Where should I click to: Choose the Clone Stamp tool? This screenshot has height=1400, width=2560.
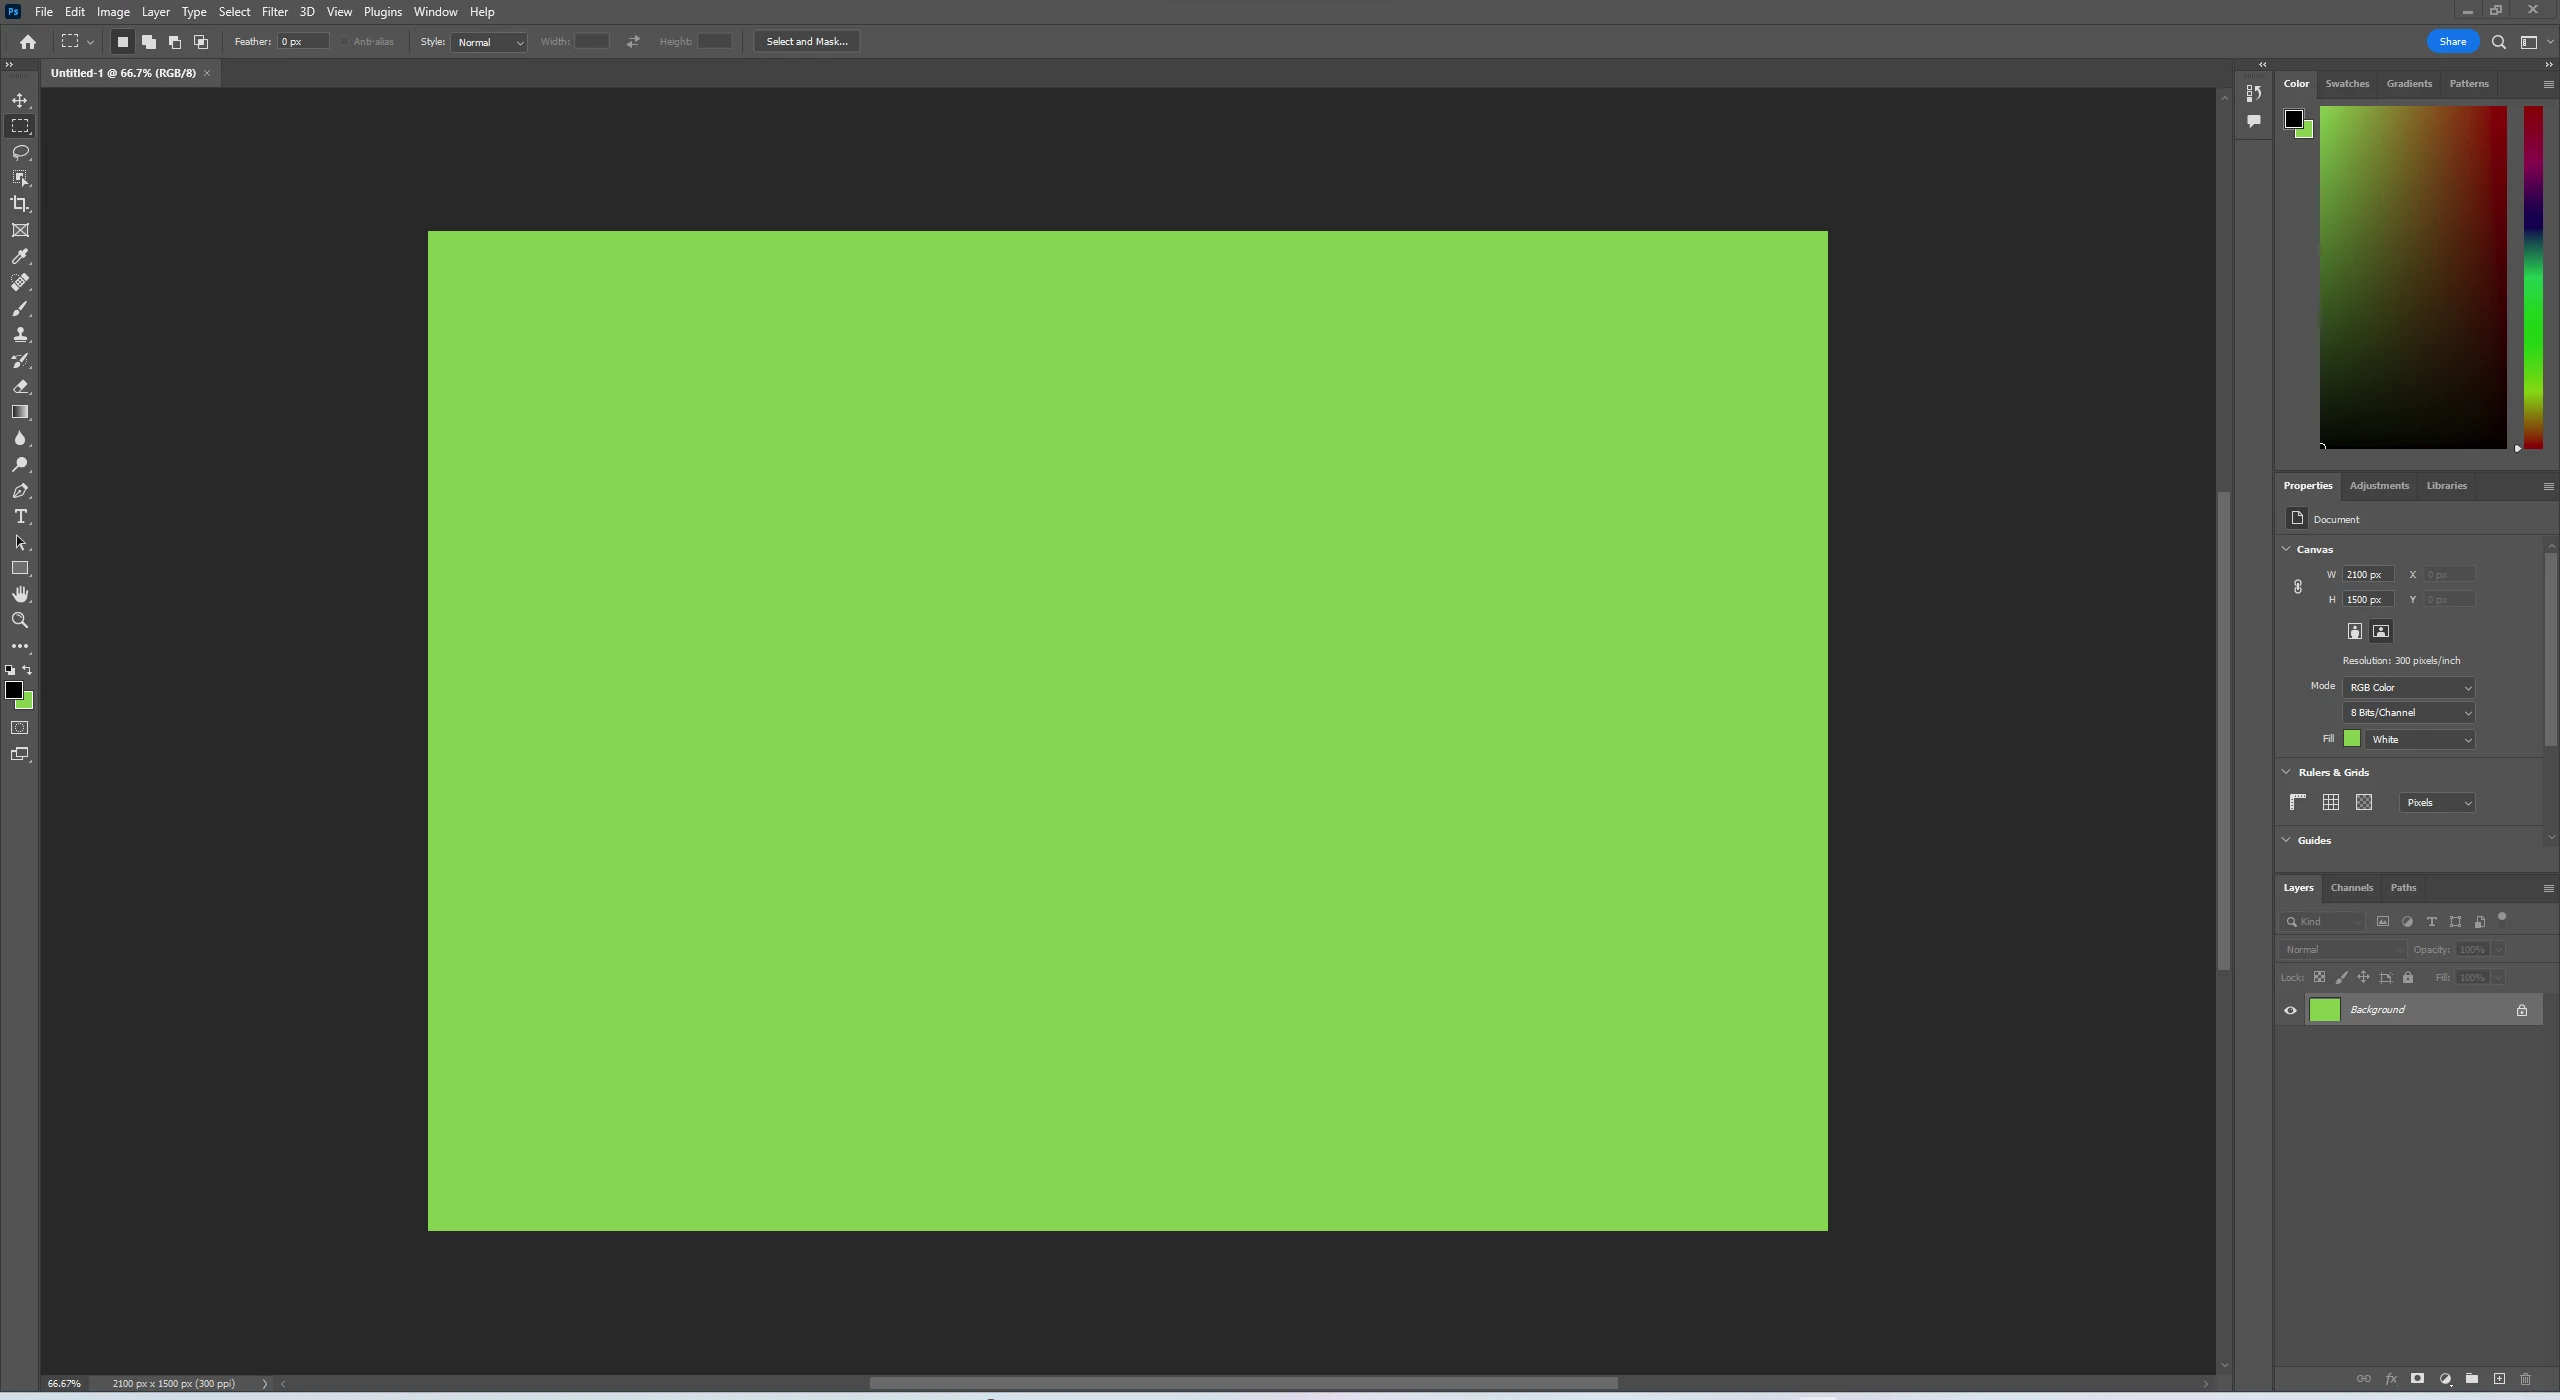tap(20, 335)
